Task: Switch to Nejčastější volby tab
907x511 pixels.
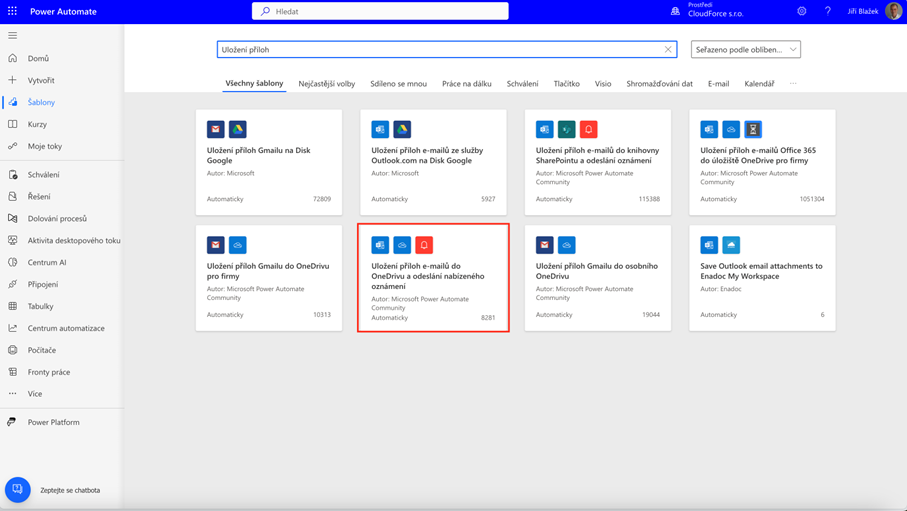Action: coord(327,84)
